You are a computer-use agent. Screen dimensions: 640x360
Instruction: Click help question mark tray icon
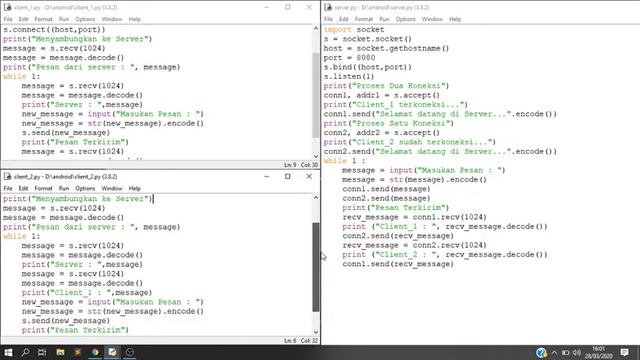541,353
